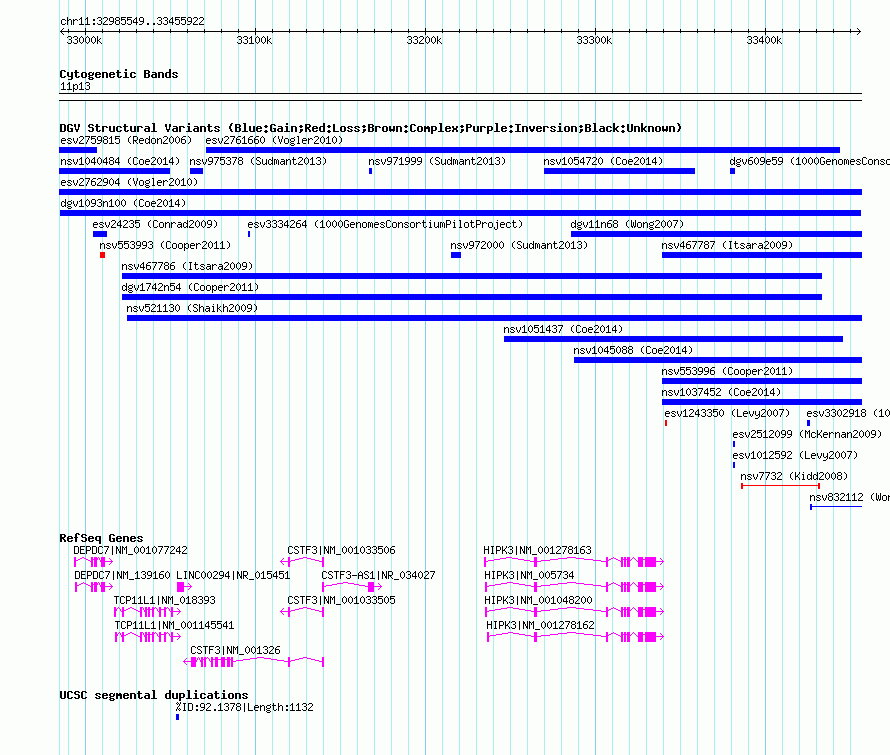Click TCP11L1|NM_018393 gene label
The width and height of the screenshot is (890, 755).
(x=165, y=600)
